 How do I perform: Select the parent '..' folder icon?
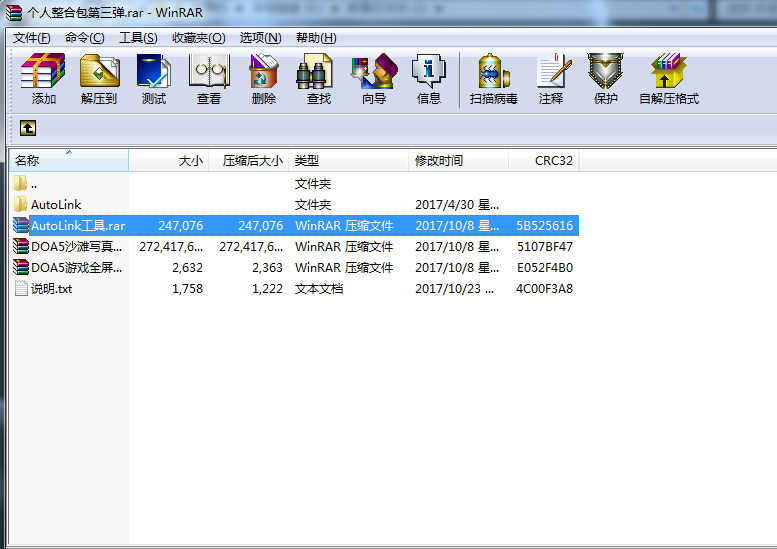pyautogui.click(x=20, y=183)
